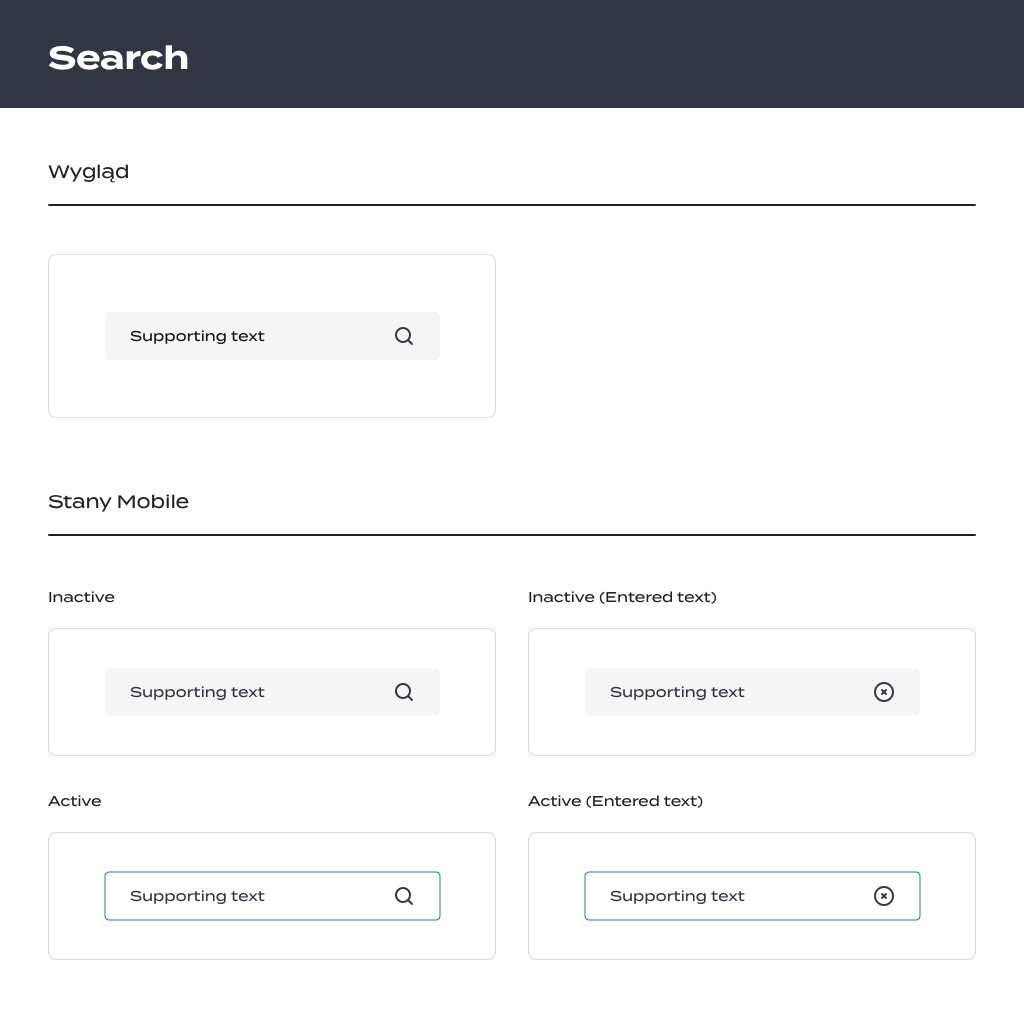Select the Inactive (Entered text) search input
Image resolution: width=1024 pixels, height=1024 pixels.
720,692
